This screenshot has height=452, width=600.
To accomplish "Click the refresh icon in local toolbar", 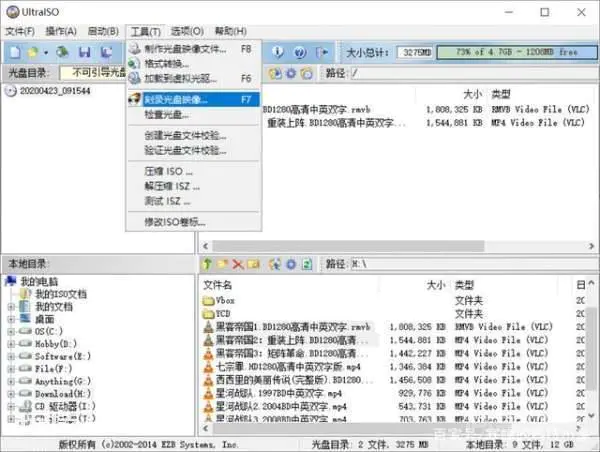I will [307, 264].
